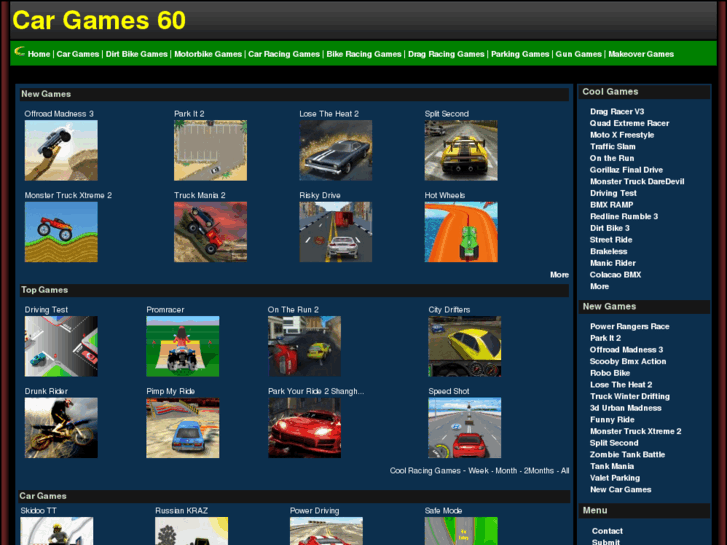Viewport: 727px width, 545px height.
Task: Open 3d Urban Madness in the sidebar
Action: pos(626,408)
